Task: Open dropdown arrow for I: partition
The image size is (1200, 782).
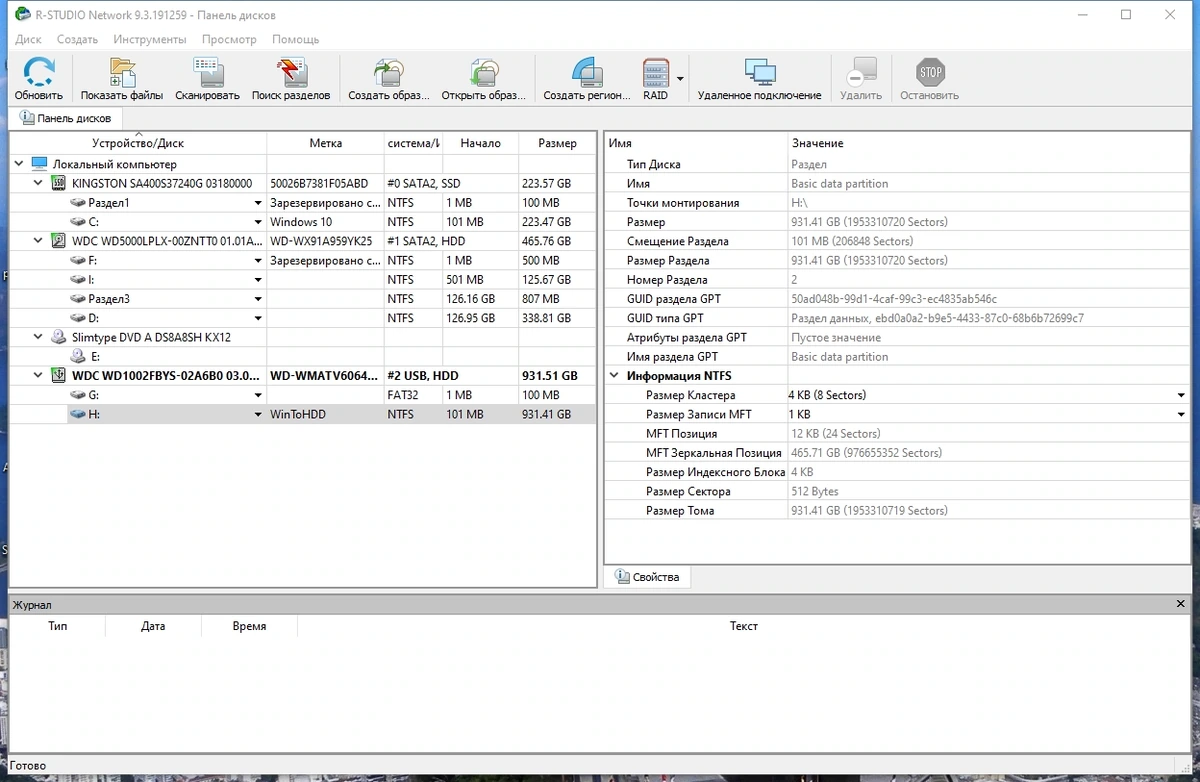Action: pyautogui.click(x=258, y=280)
